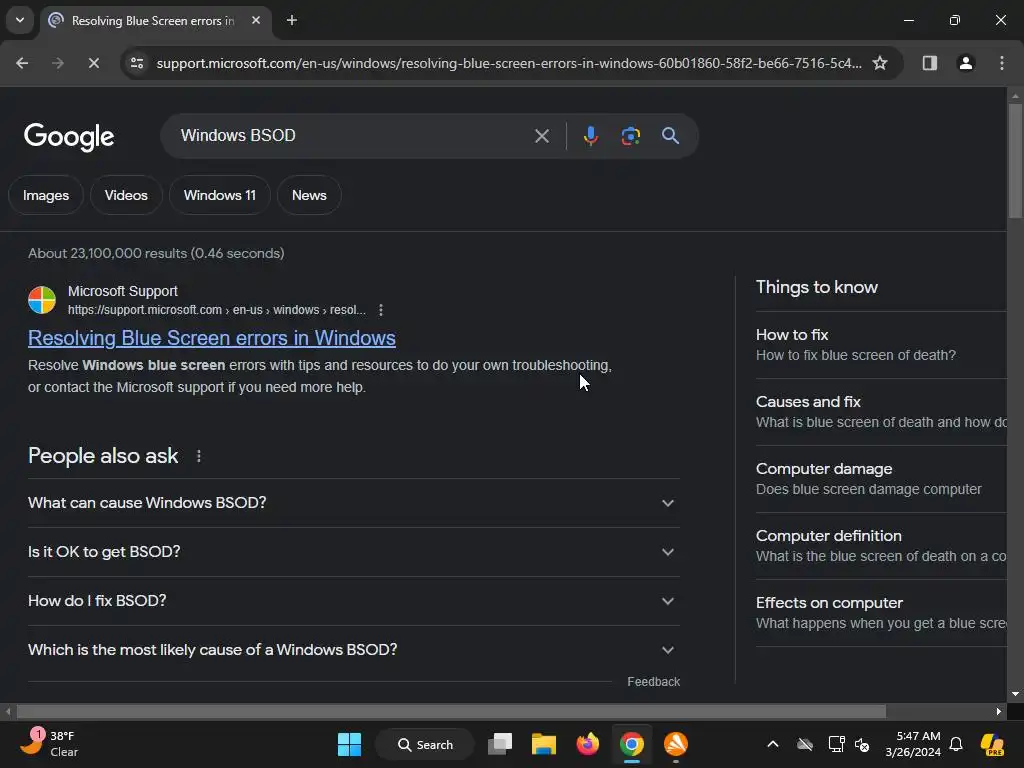Image resolution: width=1024 pixels, height=768 pixels.
Task: Click the clock showing 5:47 AM
Action: tap(913, 744)
